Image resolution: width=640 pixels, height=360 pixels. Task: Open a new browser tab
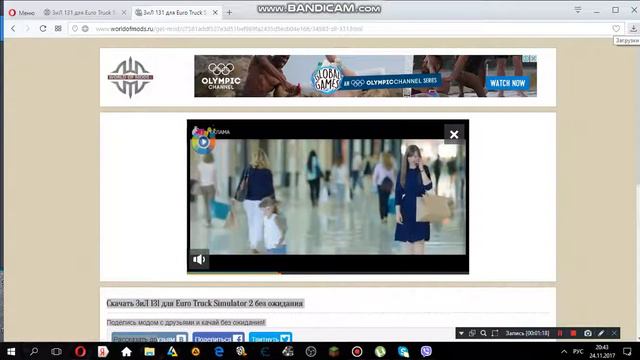(x=229, y=13)
